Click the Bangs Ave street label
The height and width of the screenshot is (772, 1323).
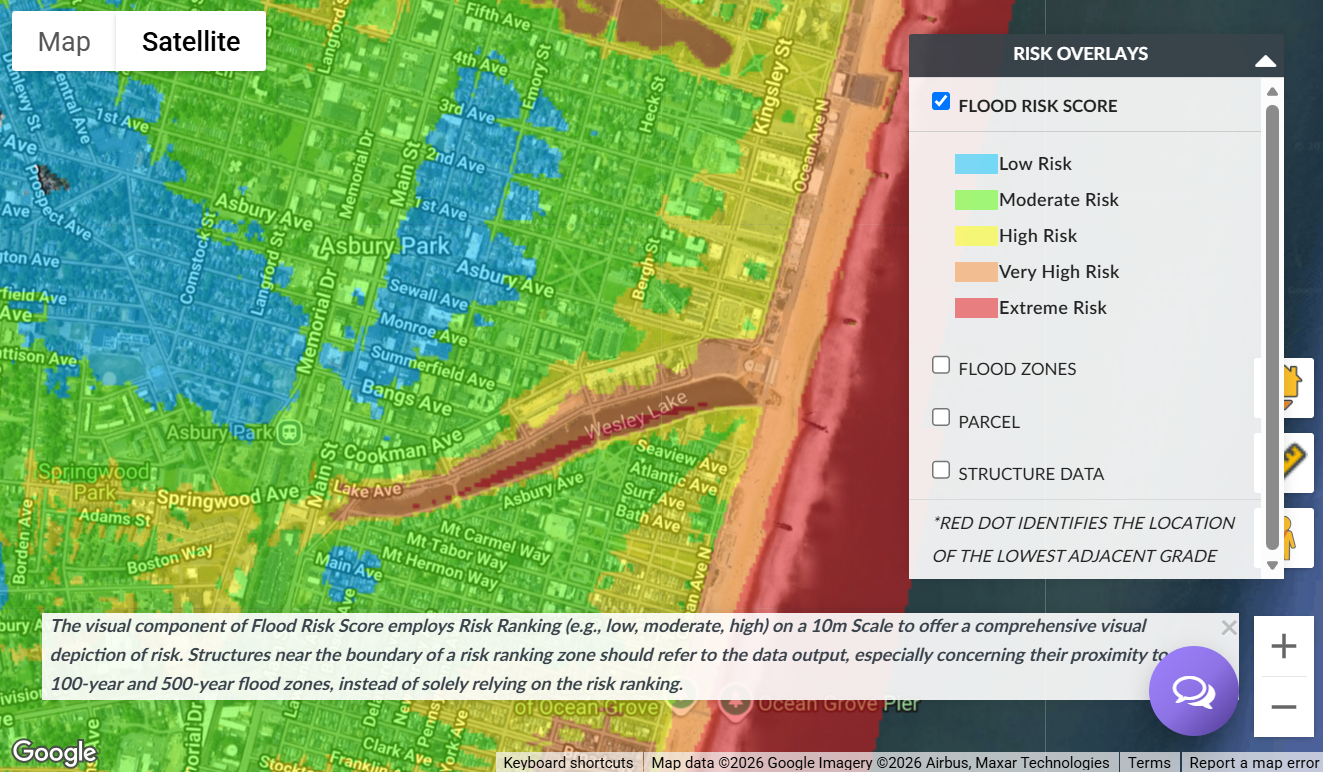tap(407, 396)
